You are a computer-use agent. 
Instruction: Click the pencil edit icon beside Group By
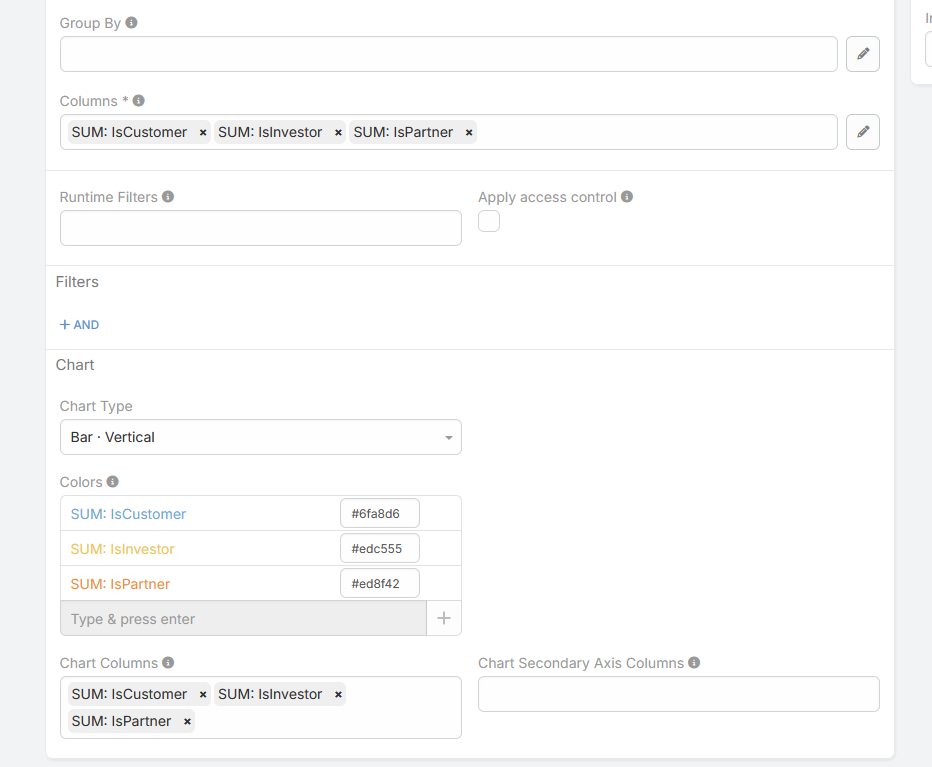click(x=862, y=54)
